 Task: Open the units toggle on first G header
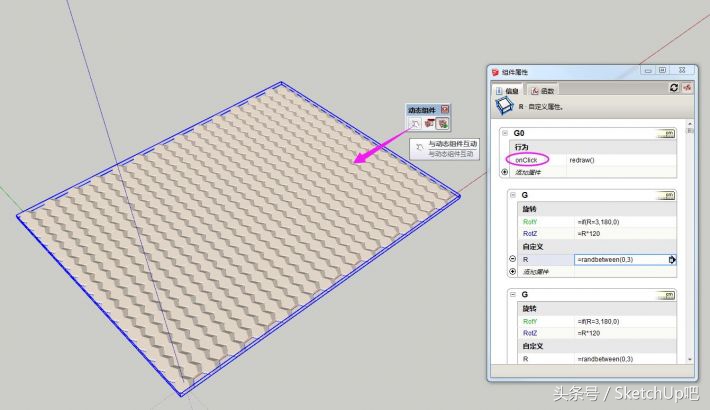pos(666,196)
